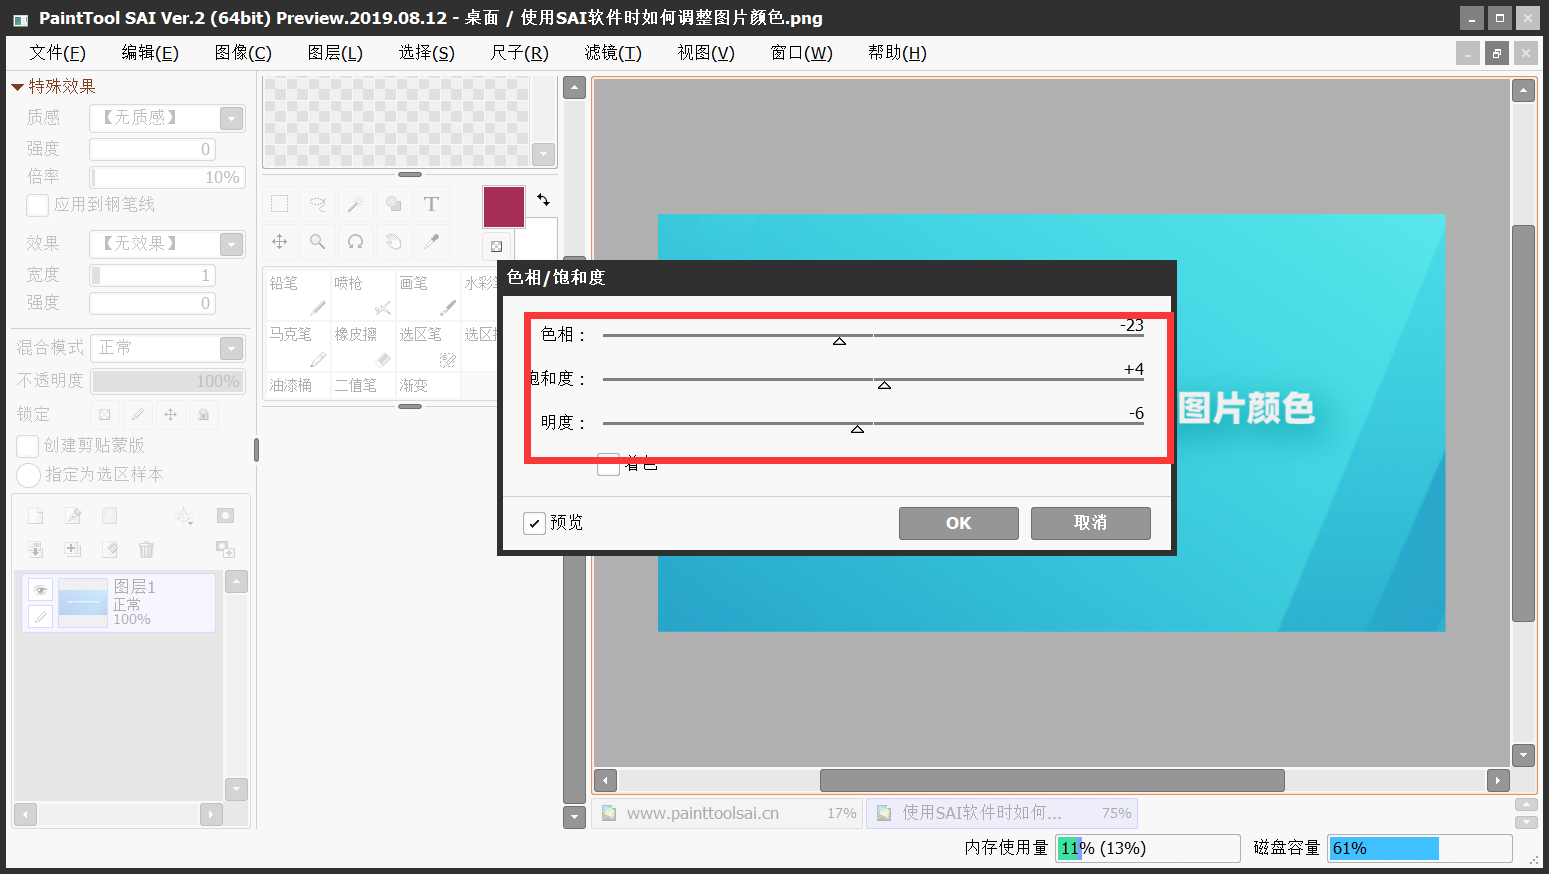Create a new layer folder

(110, 516)
